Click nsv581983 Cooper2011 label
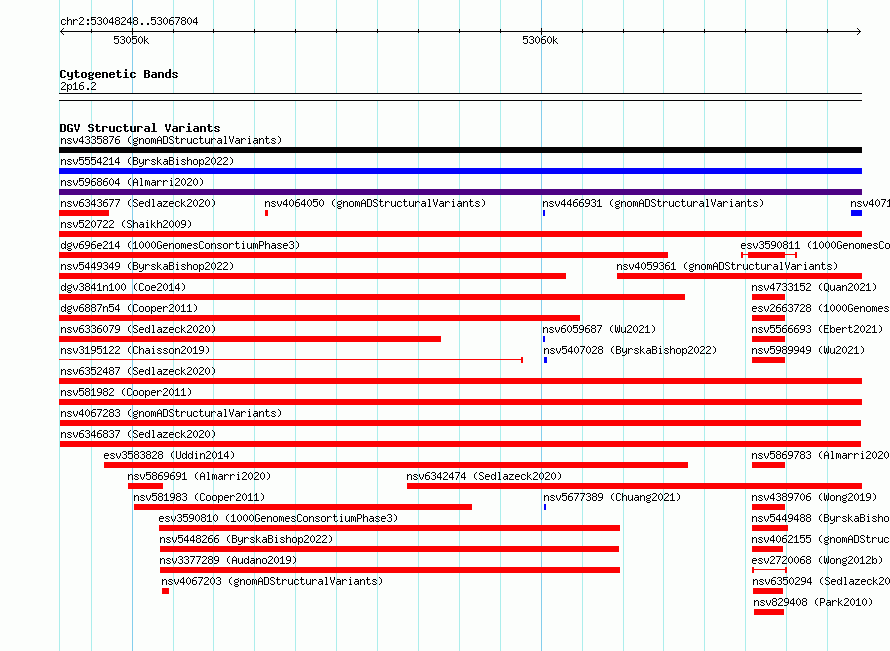The height and width of the screenshot is (651, 890). coord(199,497)
